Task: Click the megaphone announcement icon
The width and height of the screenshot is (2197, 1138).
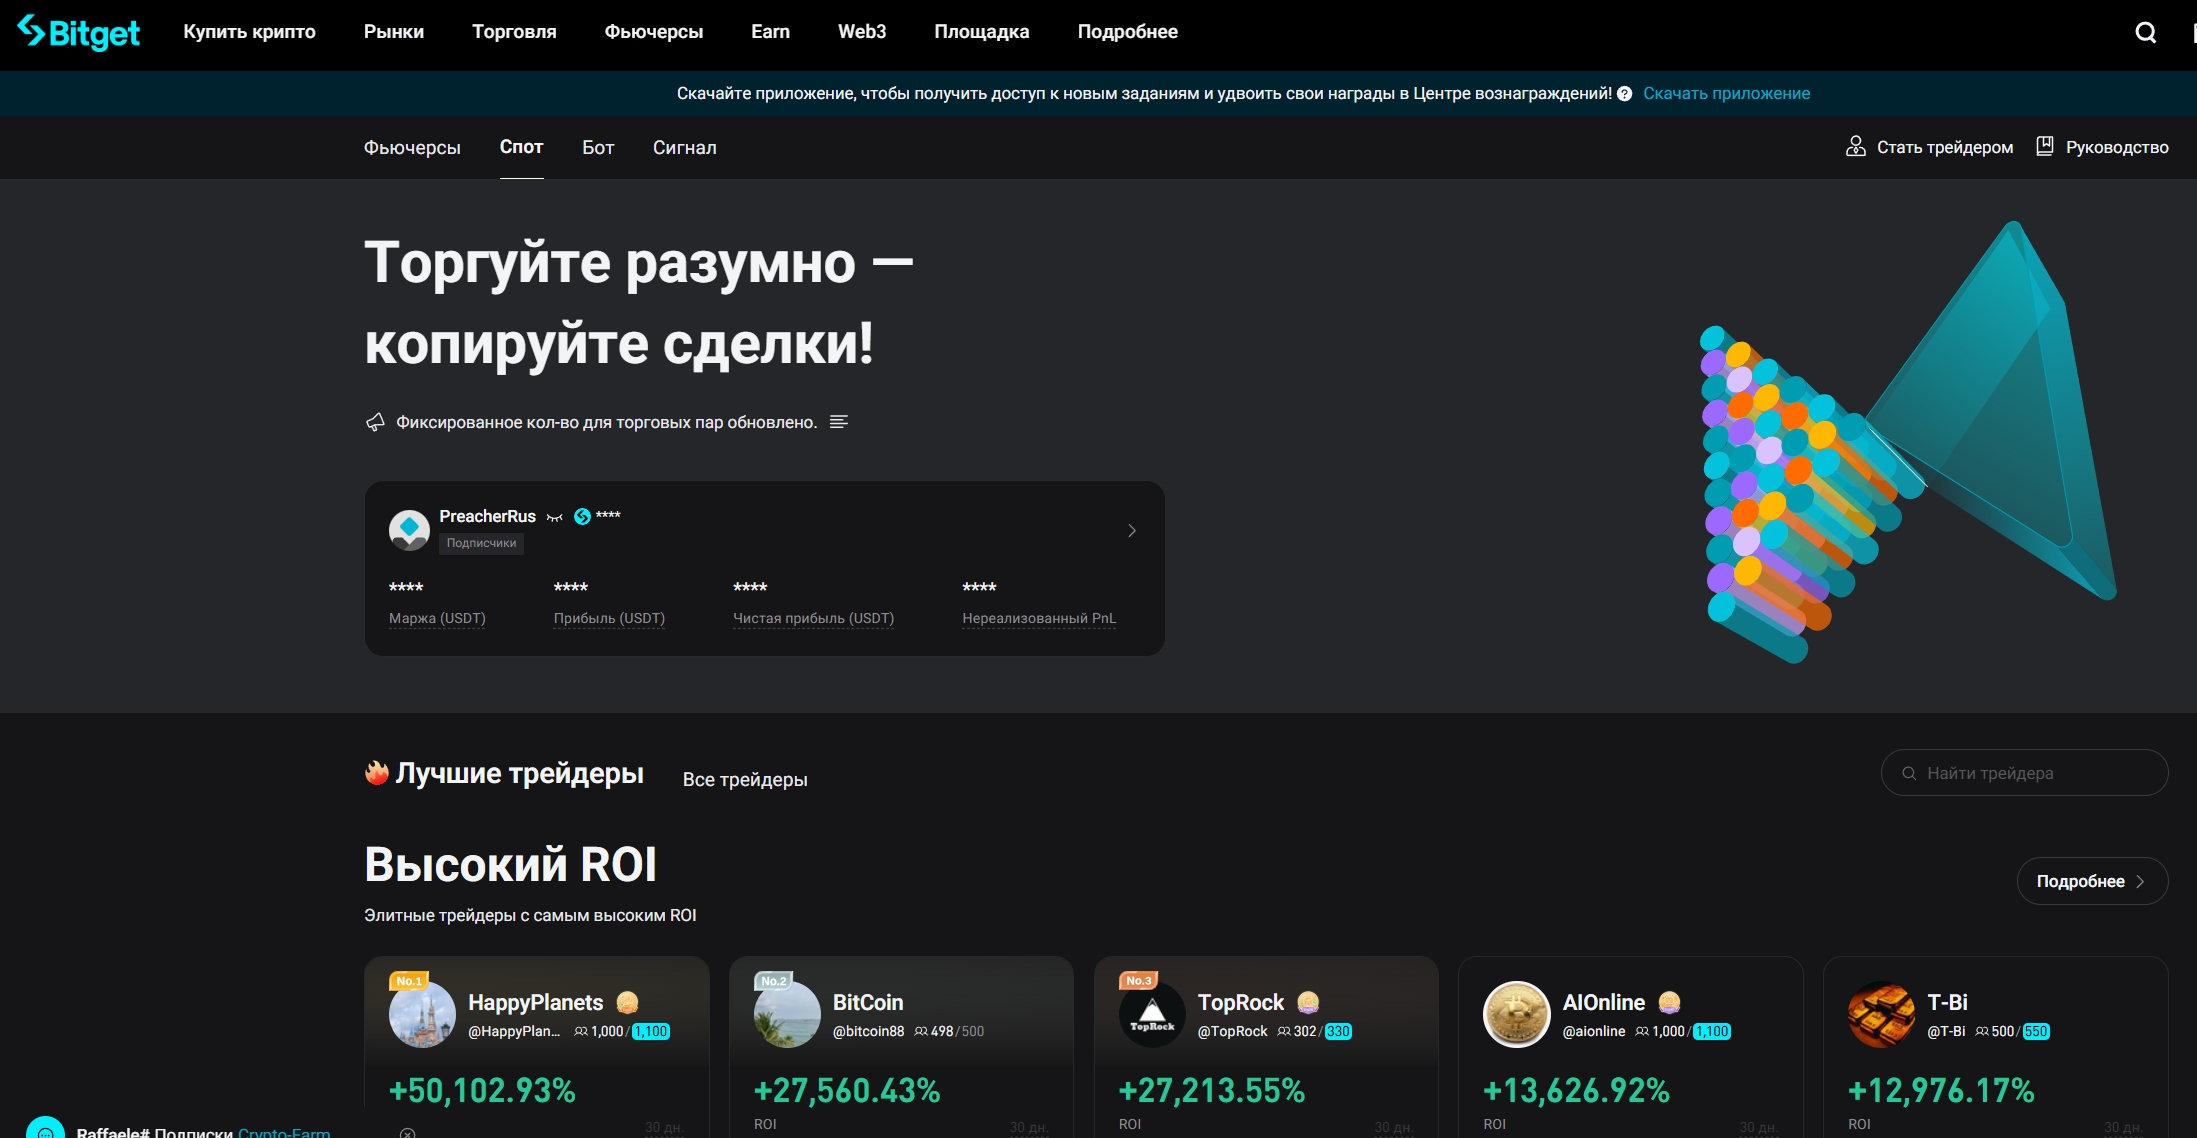Action: tap(375, 422)
